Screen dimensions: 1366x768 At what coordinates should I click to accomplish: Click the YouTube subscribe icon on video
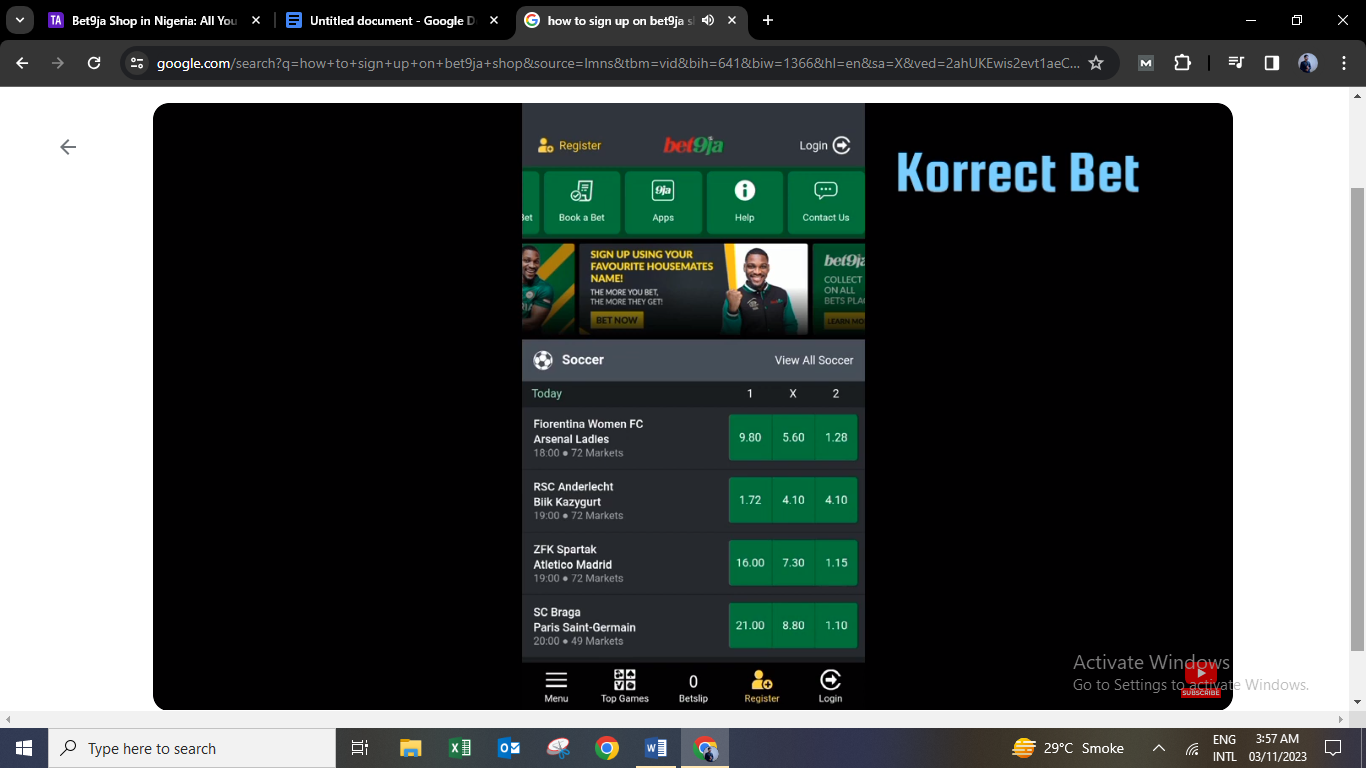(1201, 679)
